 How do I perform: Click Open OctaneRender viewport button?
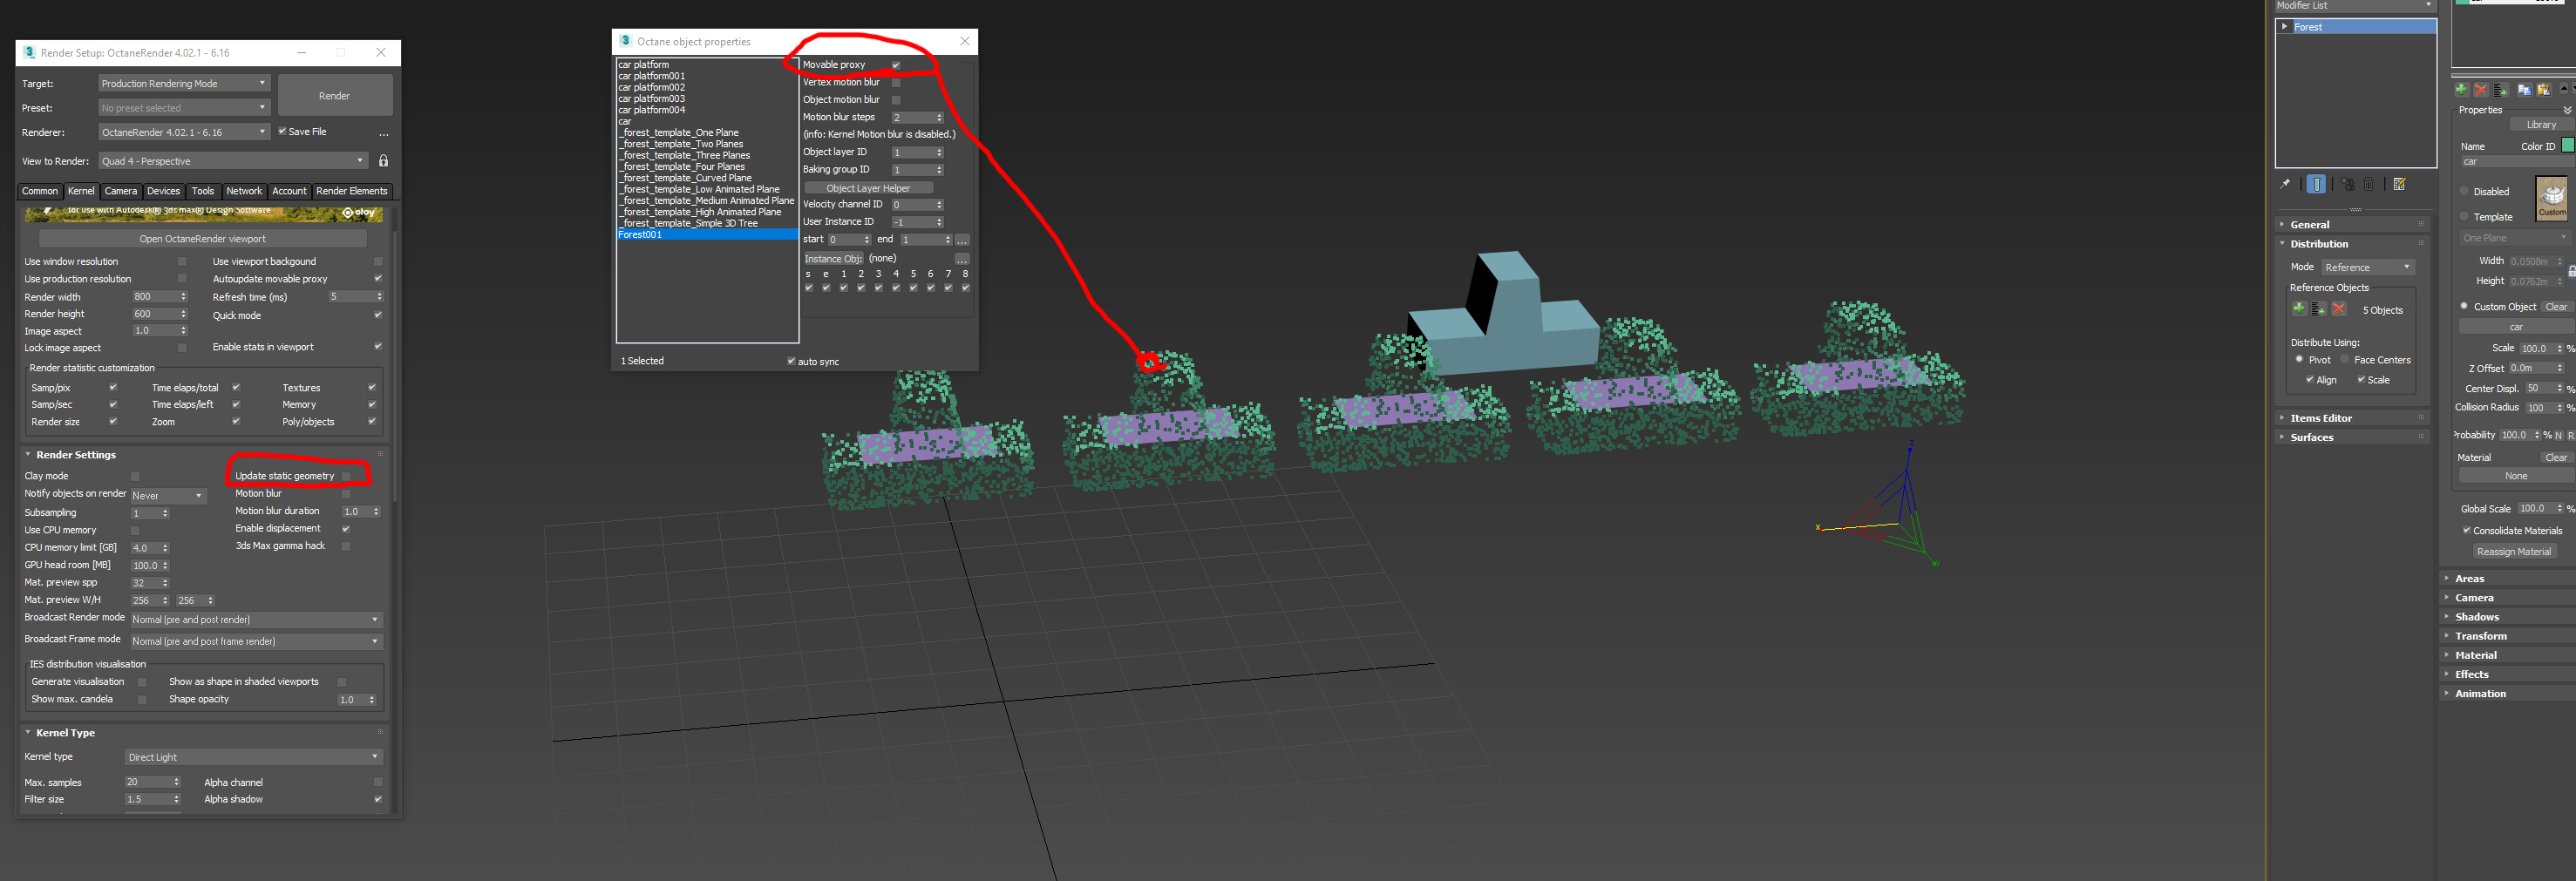tap(203, 239)
